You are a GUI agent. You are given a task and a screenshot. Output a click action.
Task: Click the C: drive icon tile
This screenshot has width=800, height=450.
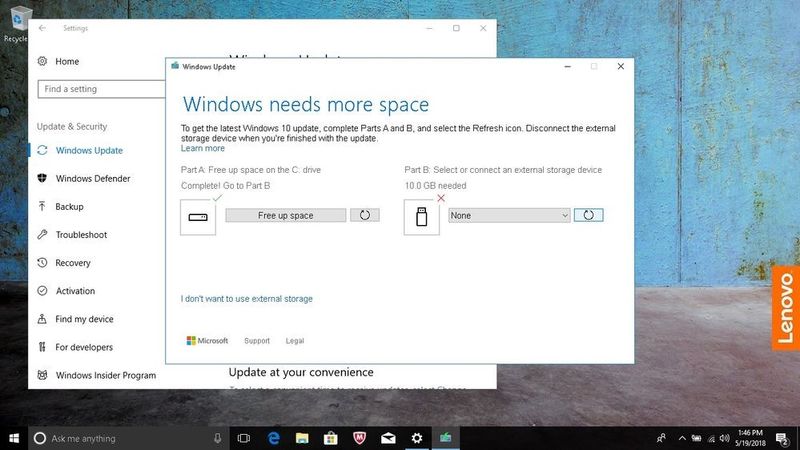click(x=198, y=217)
